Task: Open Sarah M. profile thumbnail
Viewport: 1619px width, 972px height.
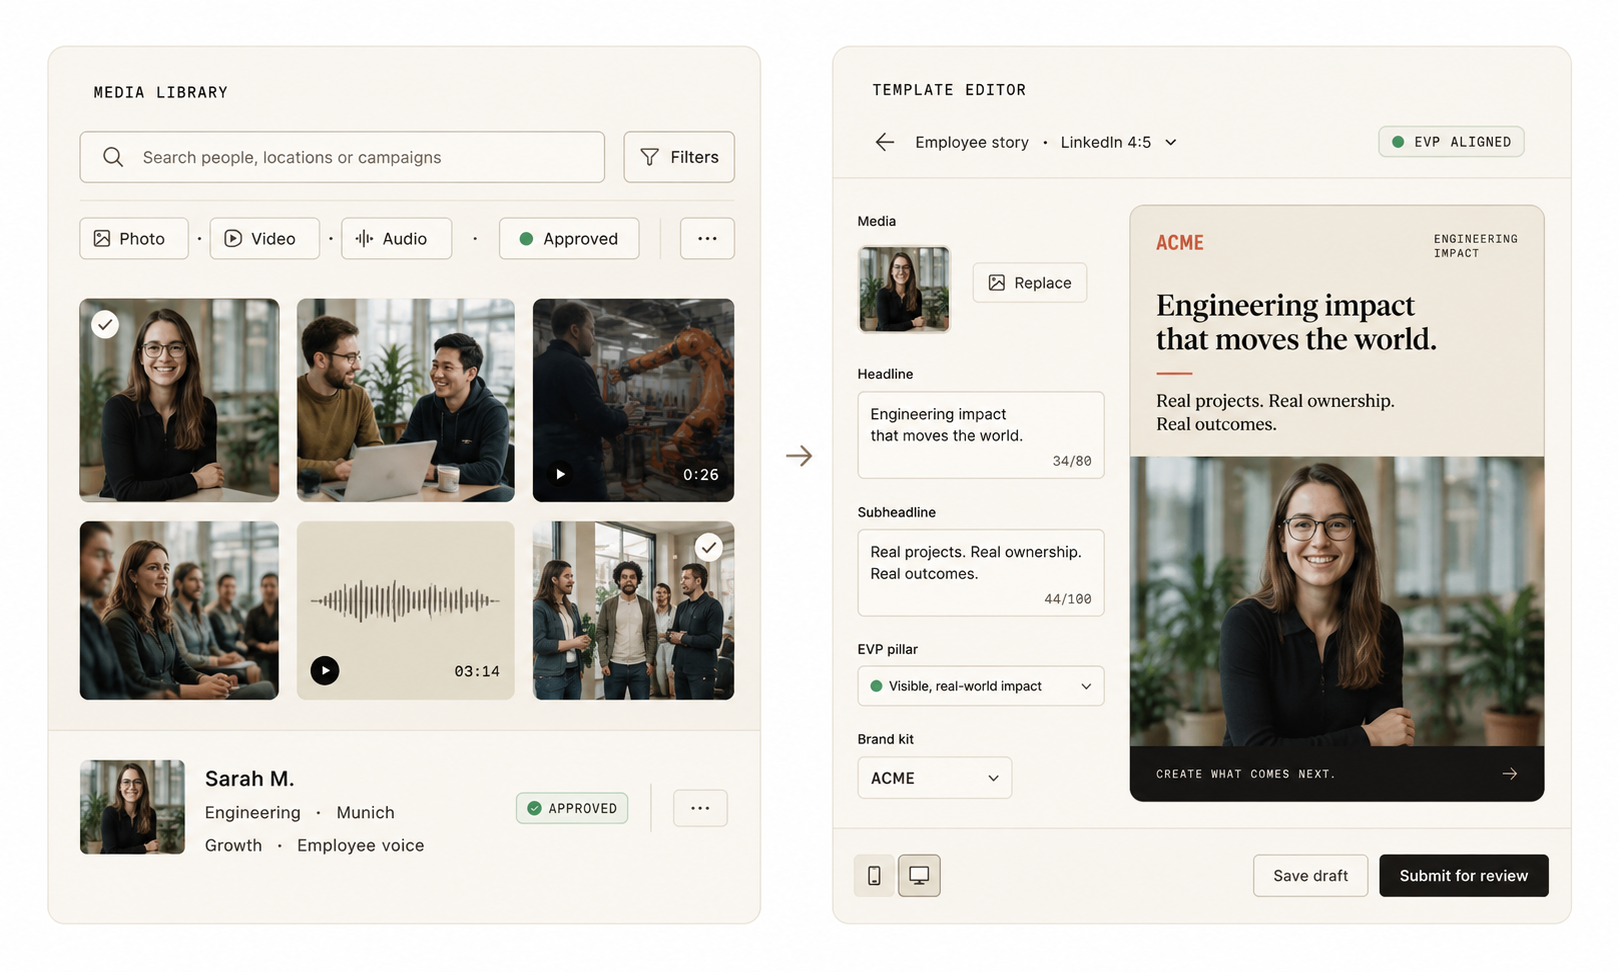Action: 132,807
